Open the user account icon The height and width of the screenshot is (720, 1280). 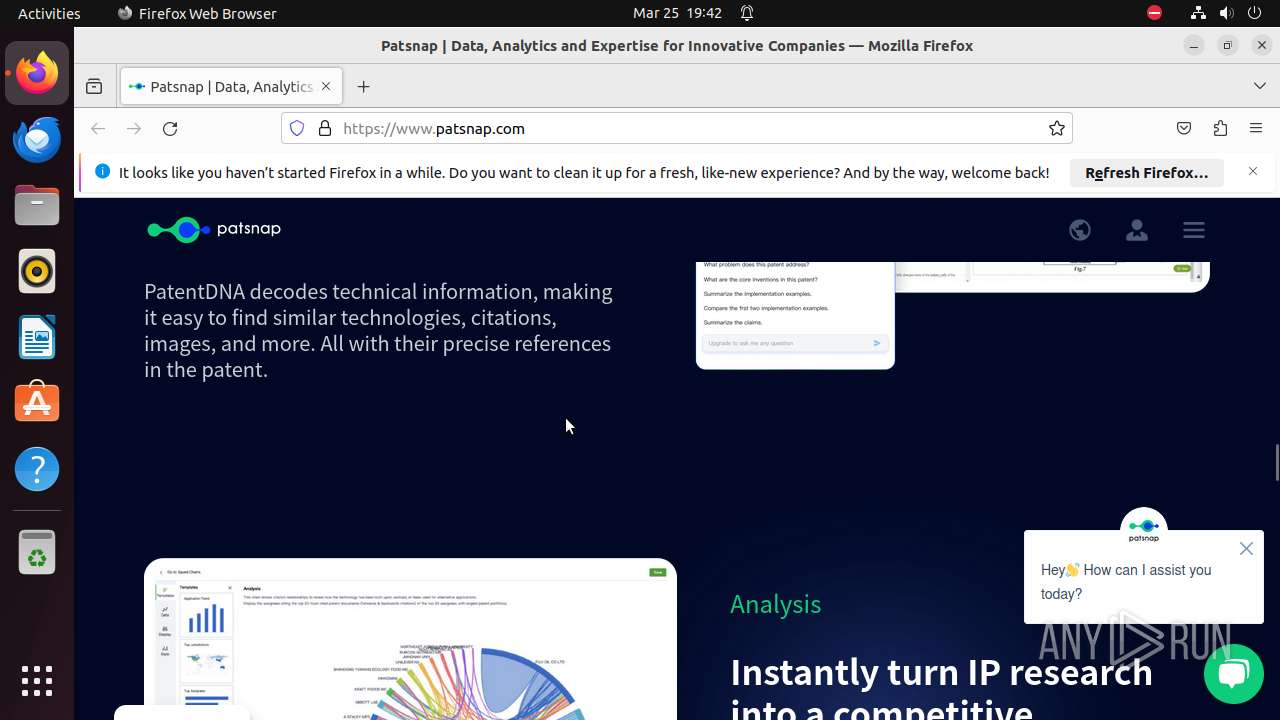pyautogui.click(x=1137, y=230)
